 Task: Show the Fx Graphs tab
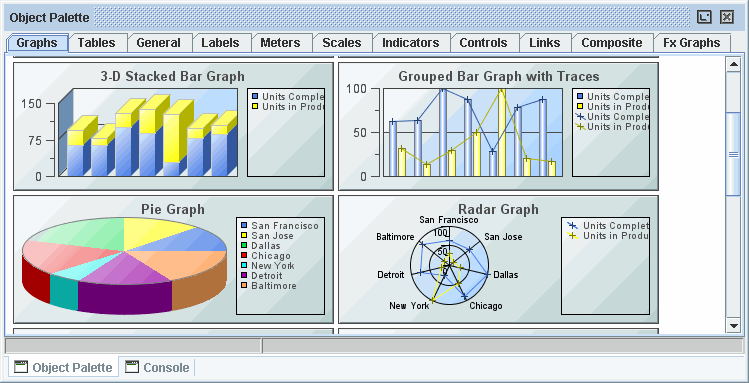click(692, 43)
